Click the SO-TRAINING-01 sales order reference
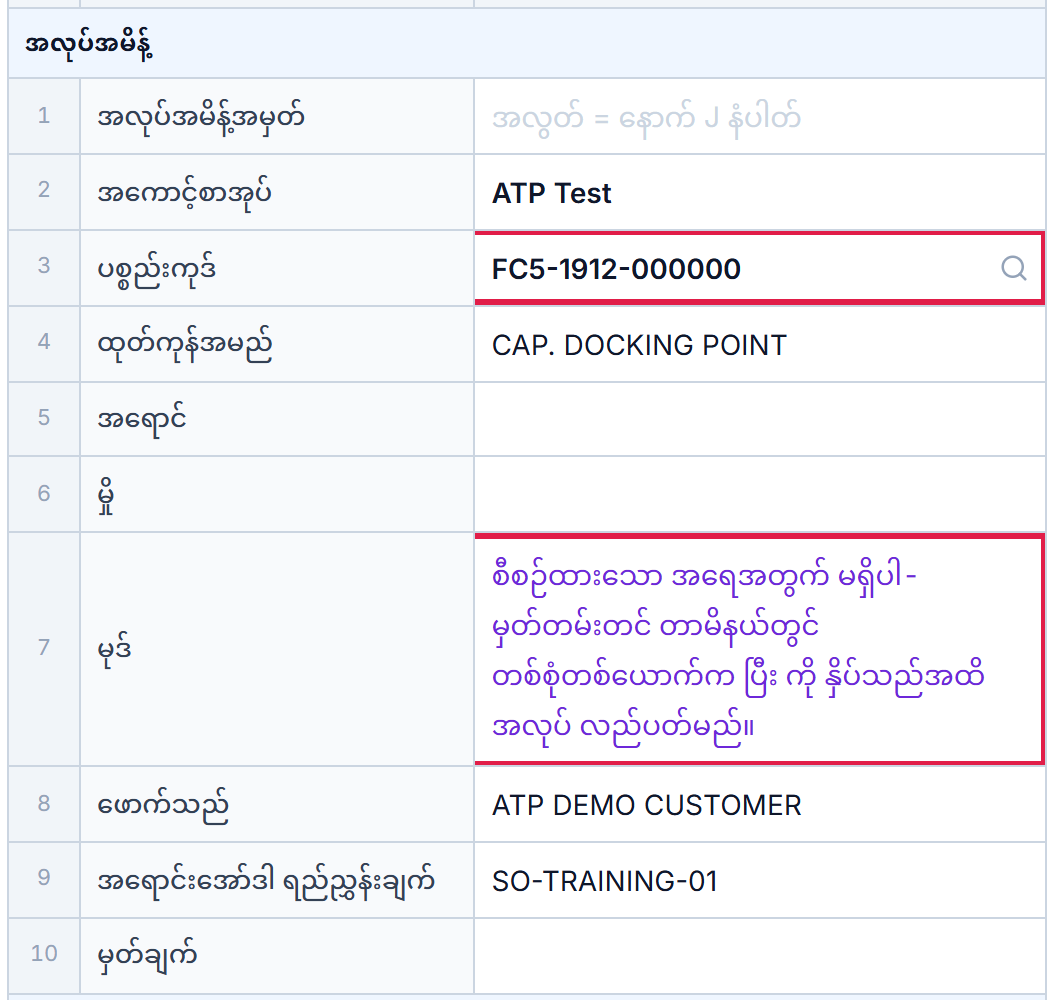This screenshot has width=1054, height=1000. [x=605, y=881]
